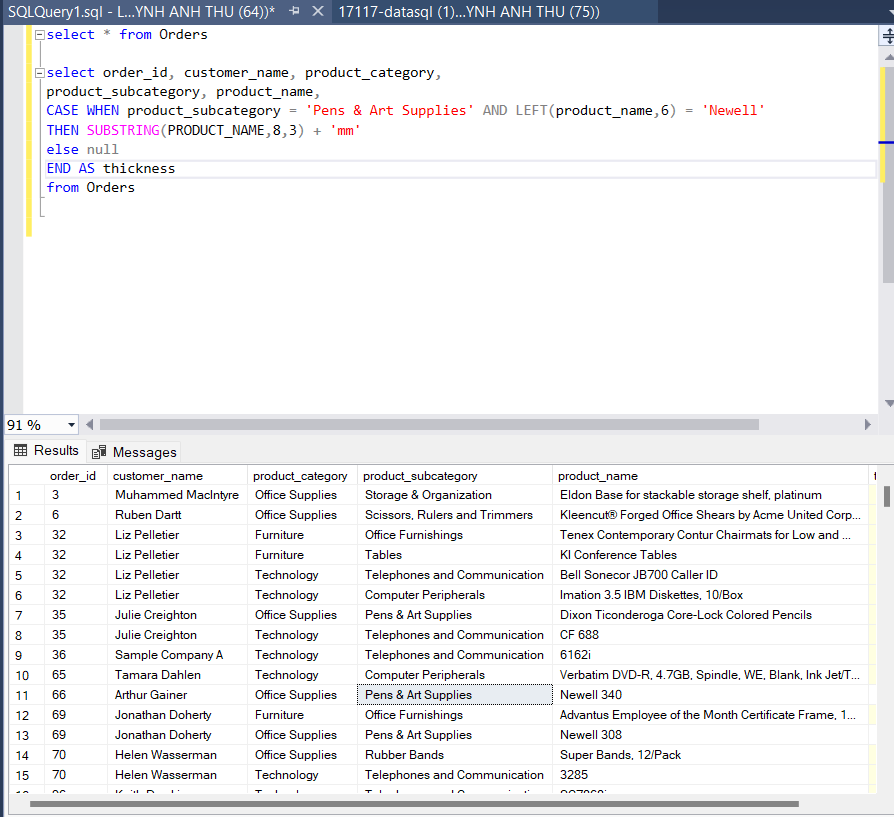The width and height of the screenshot is (894, 817).
Task: Switch to the Messages tab
Action: pyautogui.click(x=143, y=452)
